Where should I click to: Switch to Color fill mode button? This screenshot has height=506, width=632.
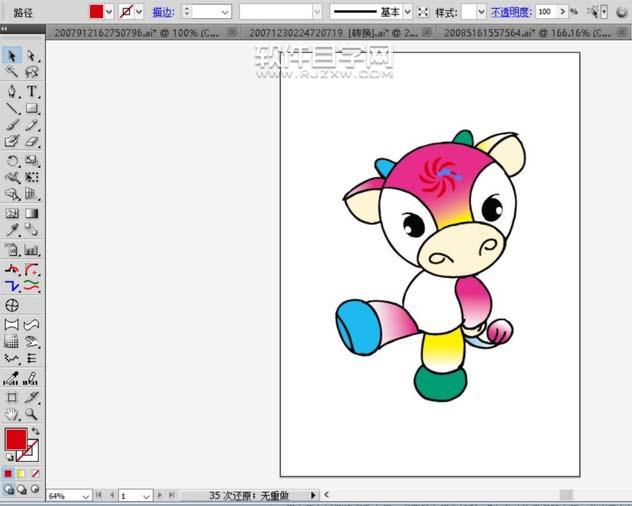click(9, 473)
